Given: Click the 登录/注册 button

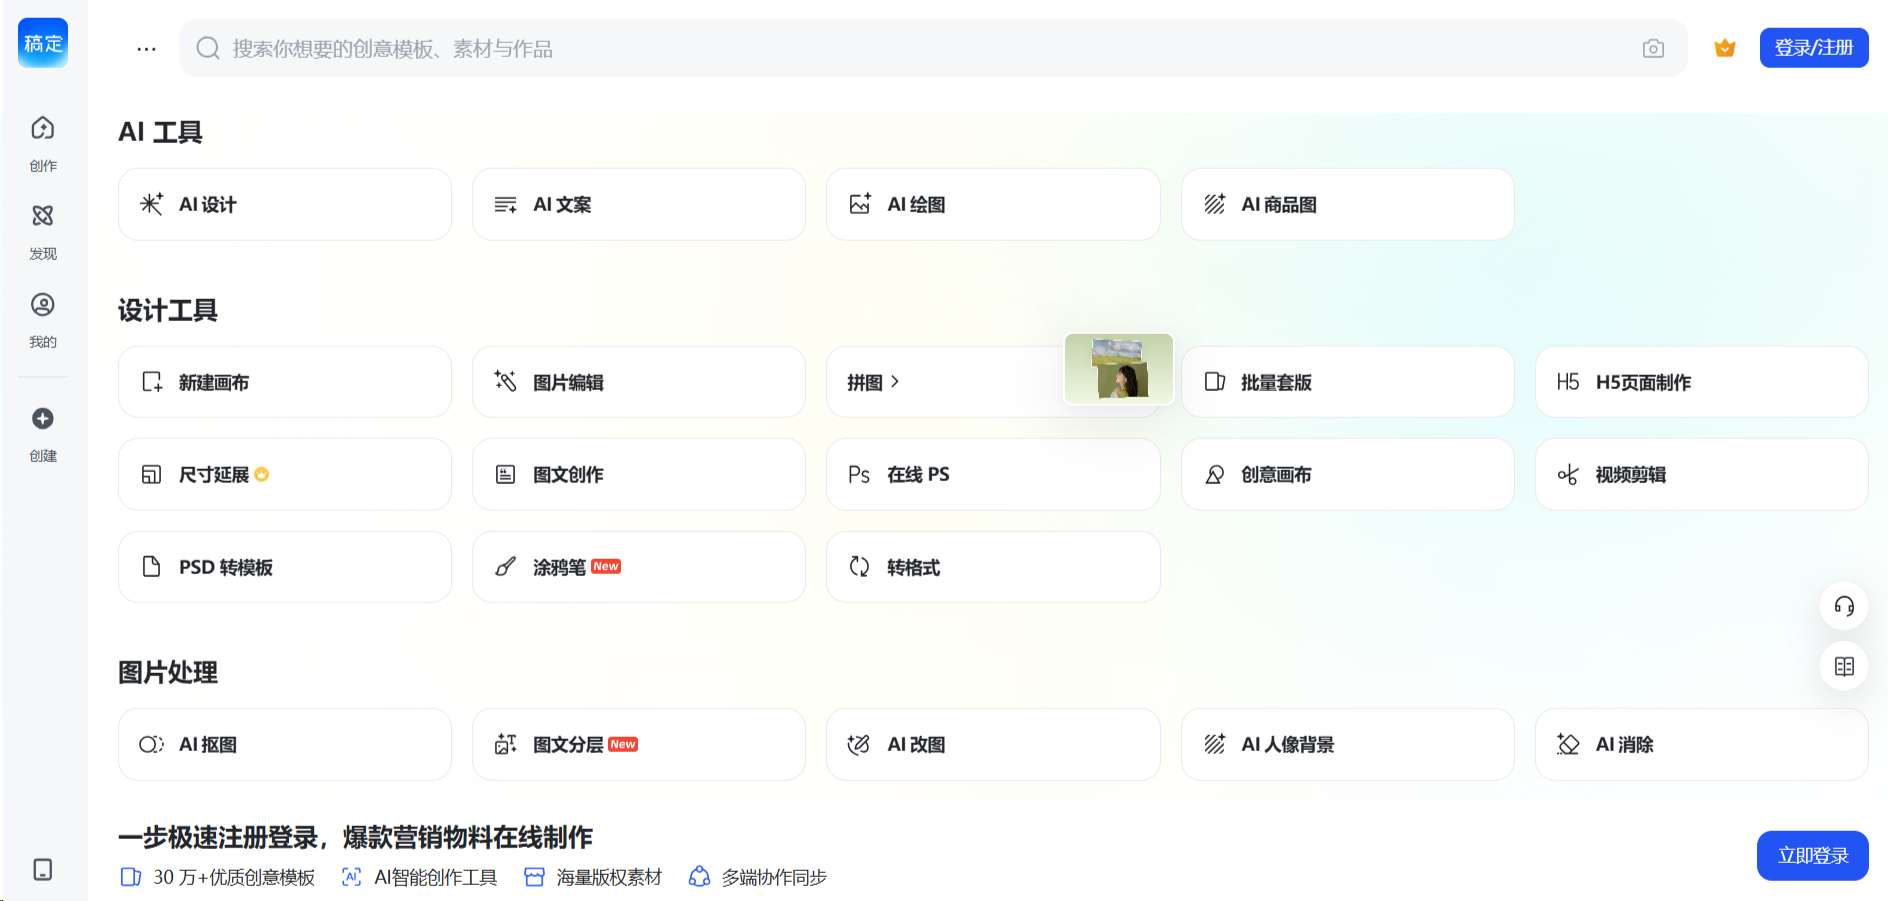Looking at the screenshot, I should click(1813, 48).
